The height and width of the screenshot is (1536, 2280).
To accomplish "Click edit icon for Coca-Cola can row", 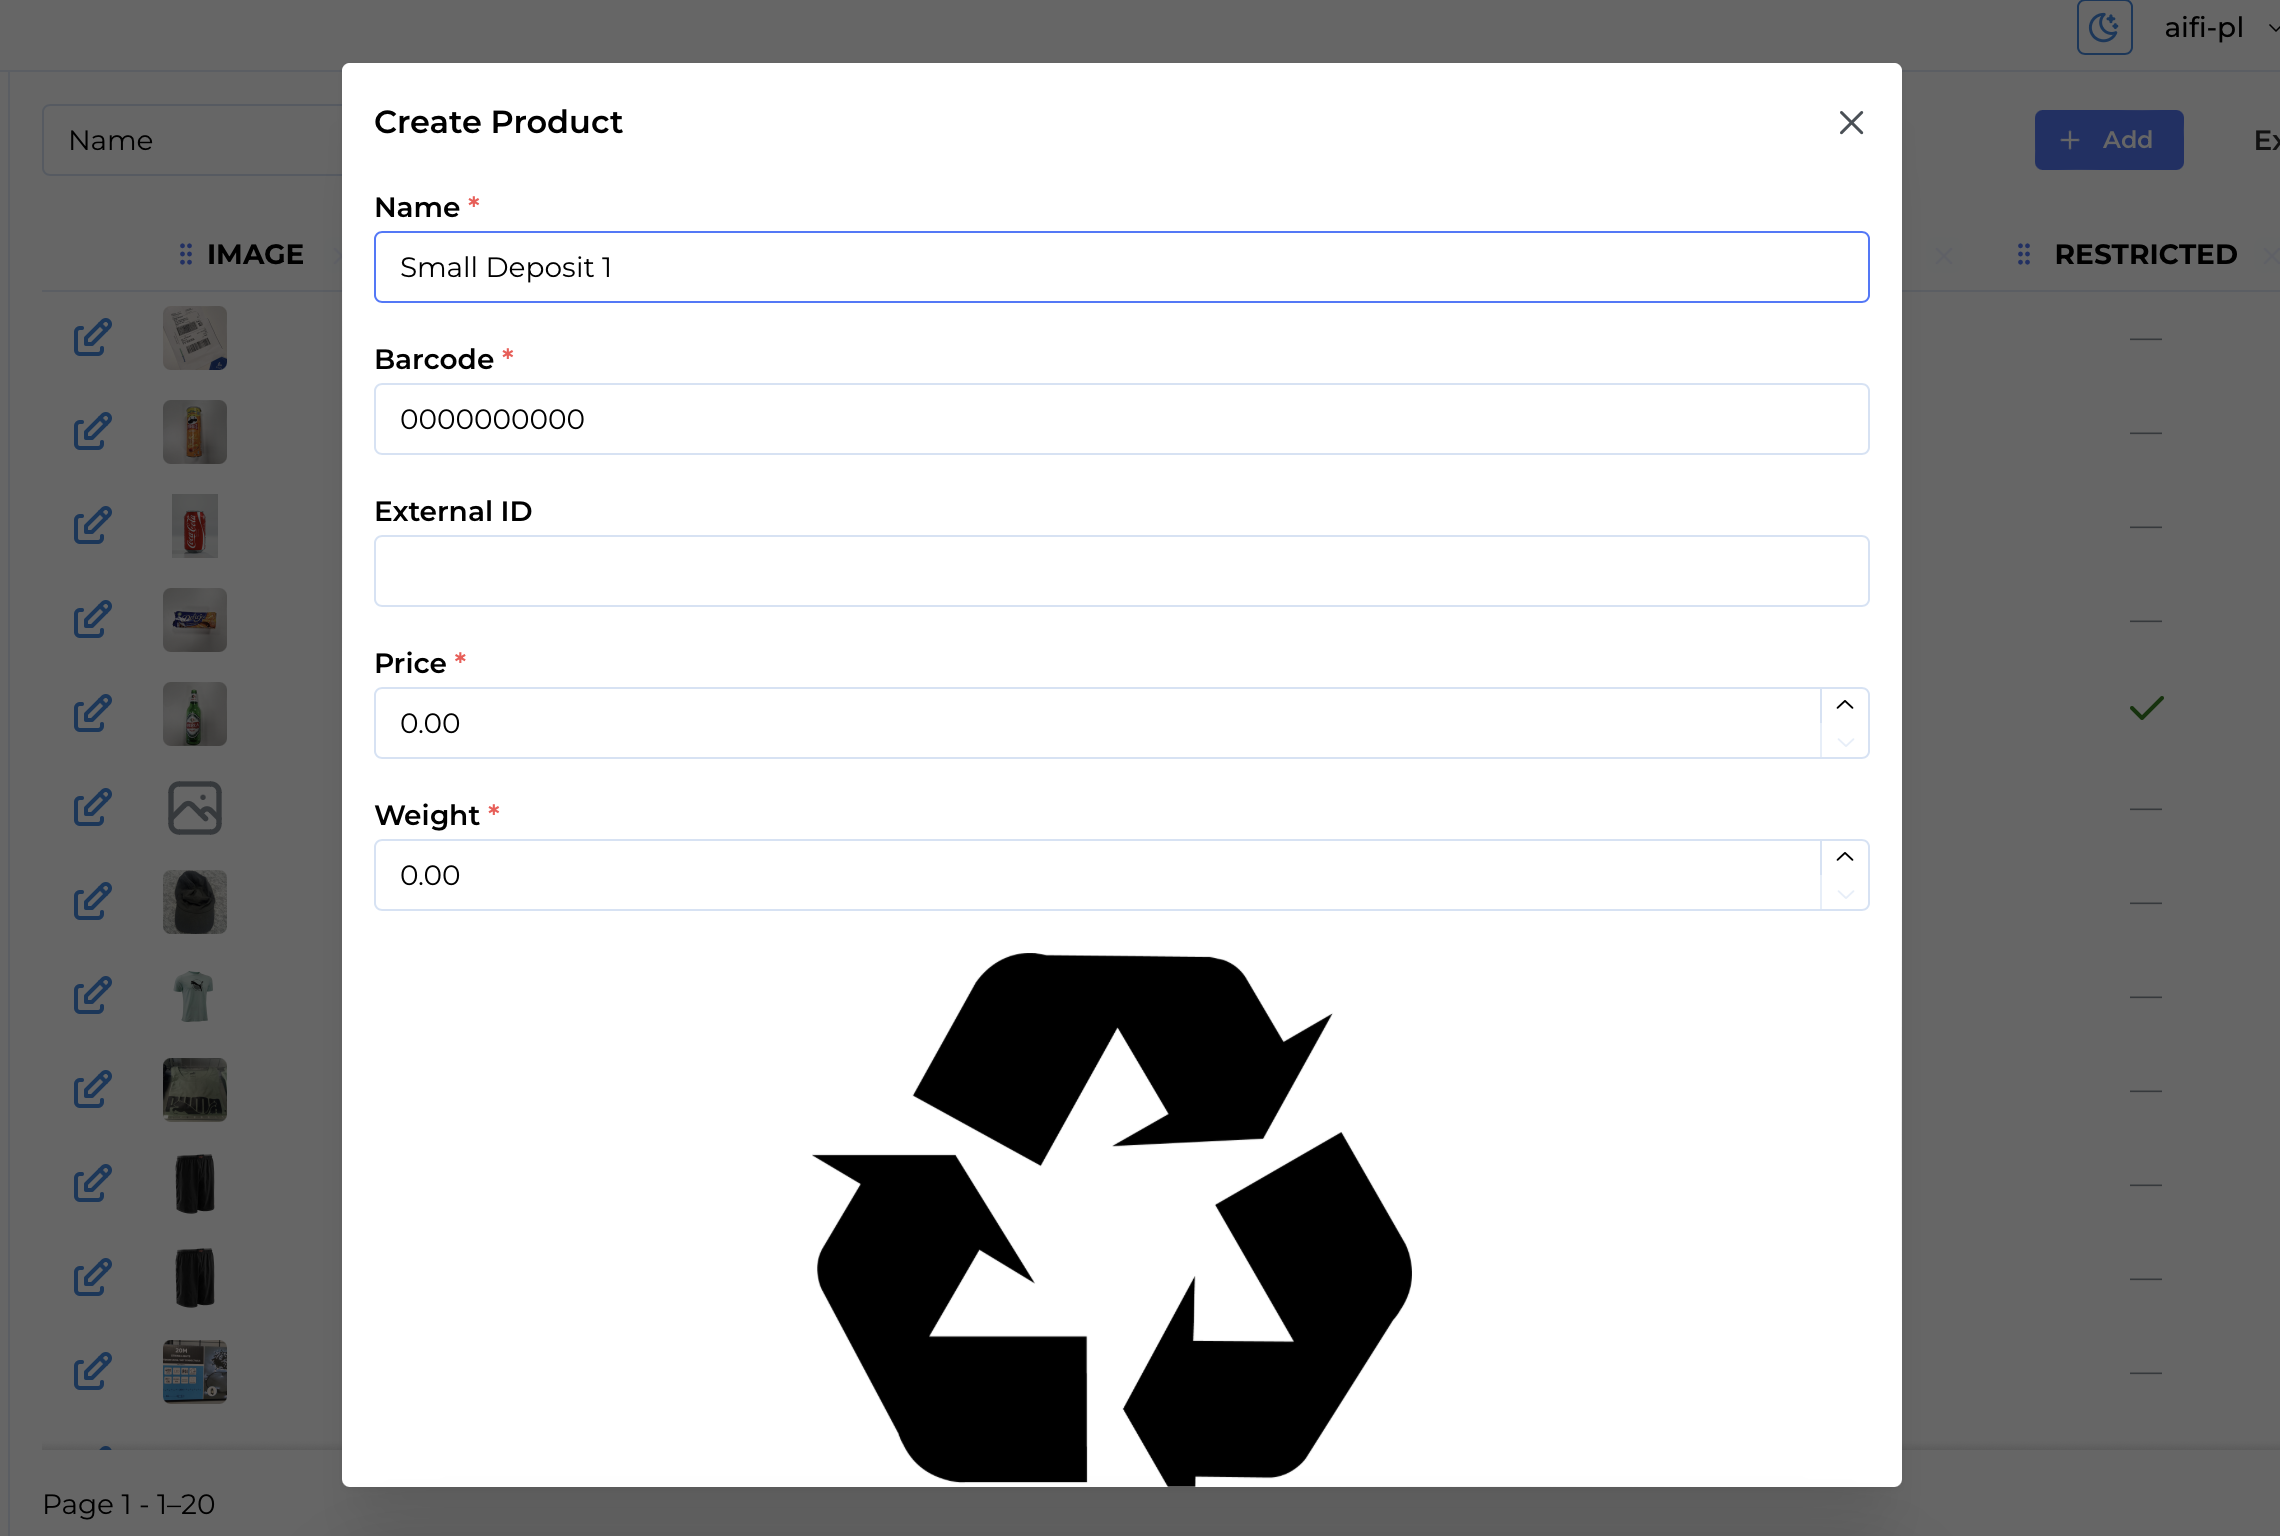I will [92, 526].
